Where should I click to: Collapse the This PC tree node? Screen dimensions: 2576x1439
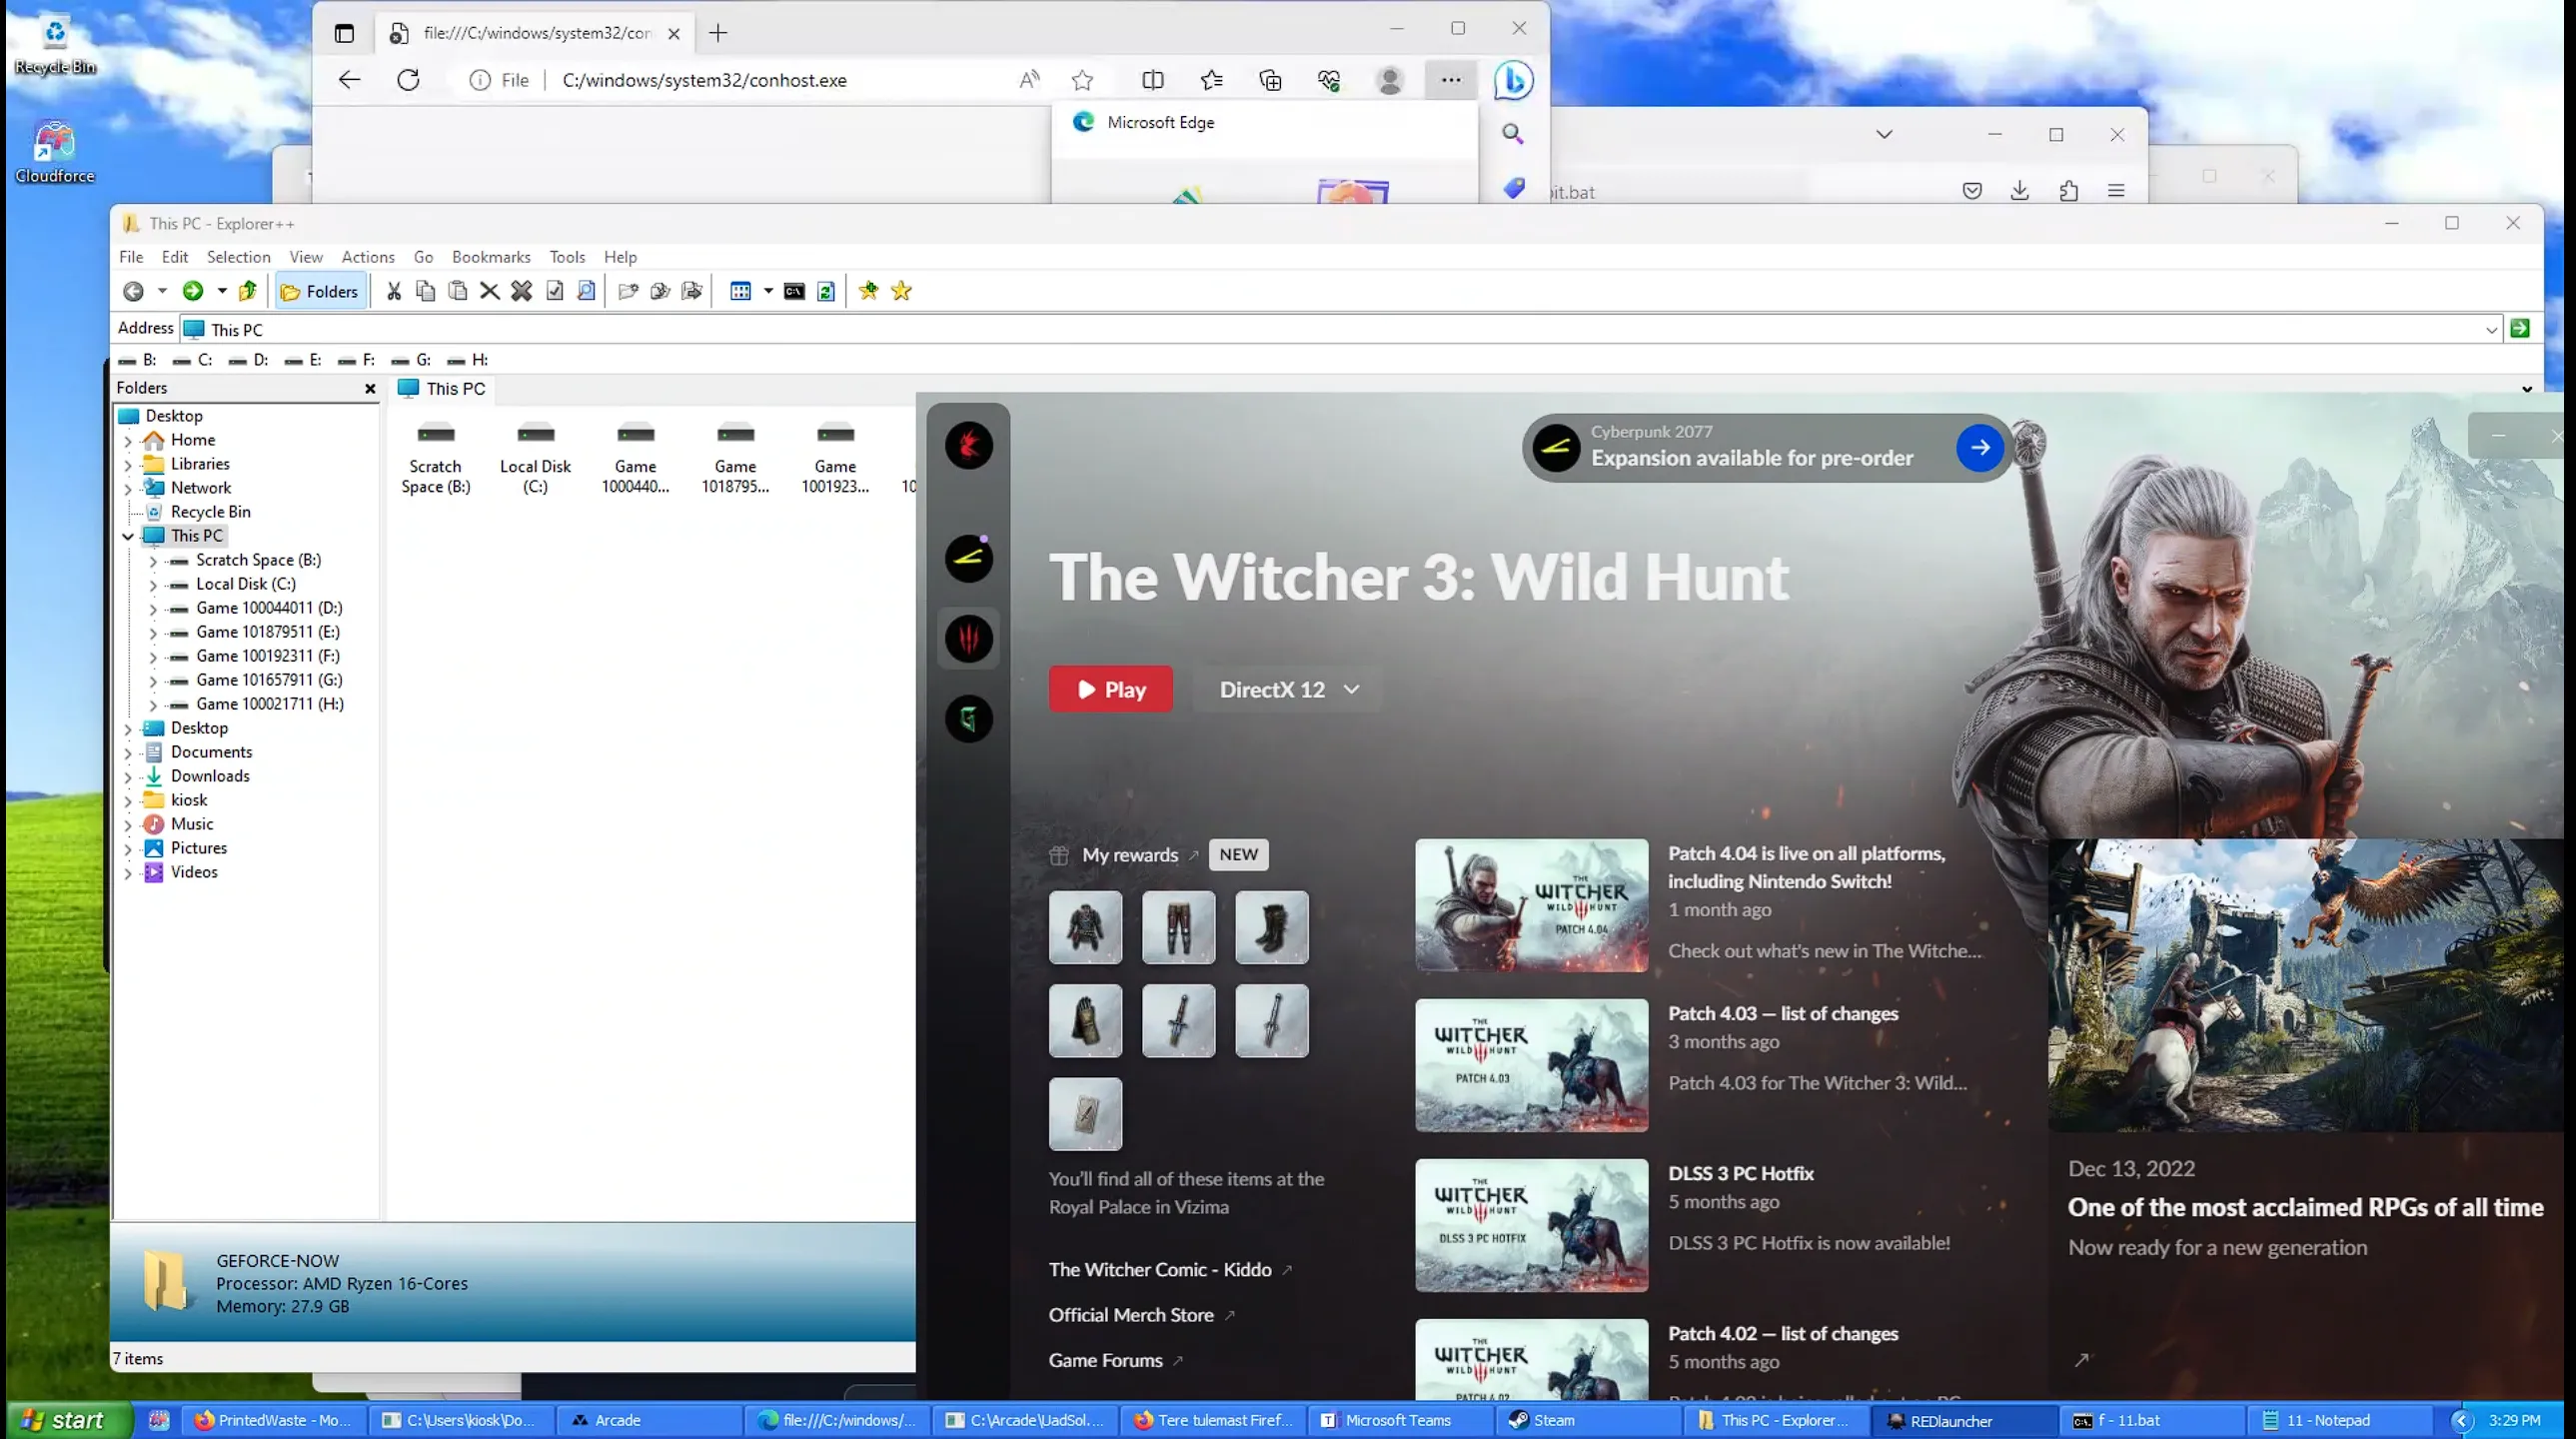pyautogui.click(x=128, y=536)
